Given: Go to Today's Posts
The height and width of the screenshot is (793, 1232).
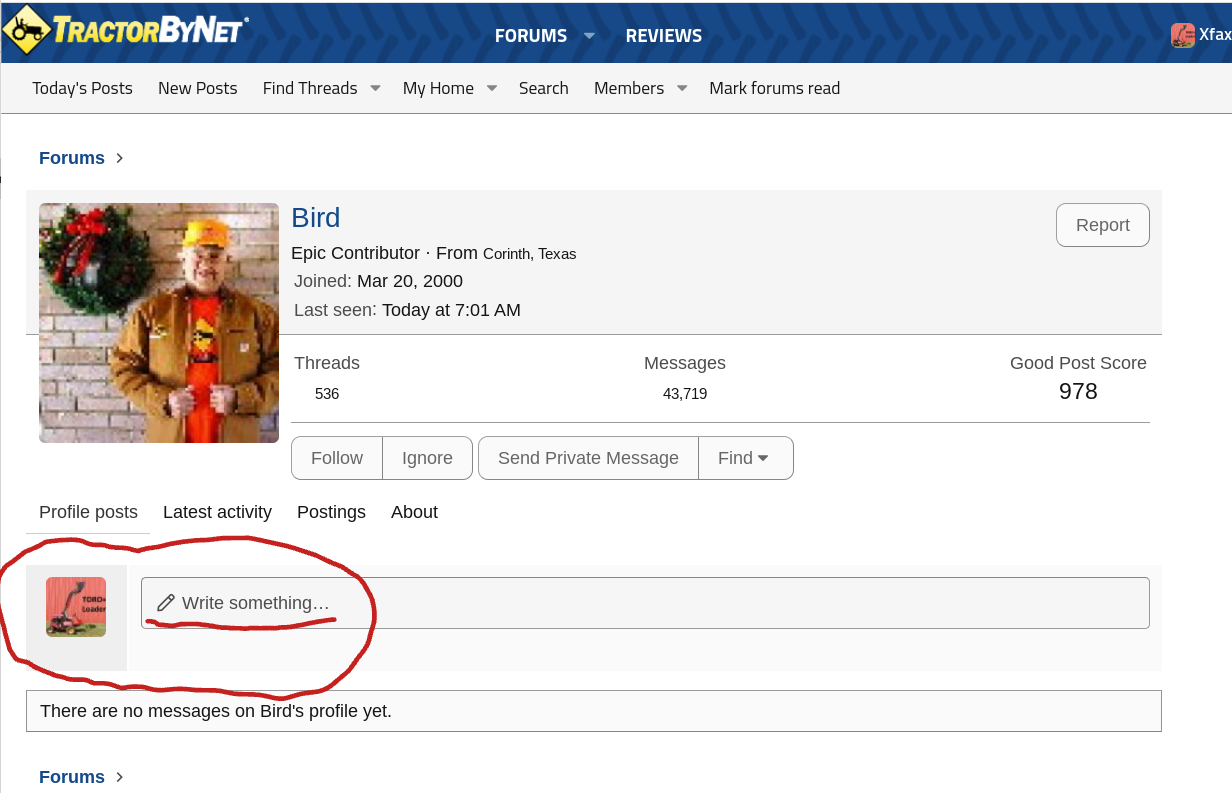Looking at the screenshot, I should point(82,88).
